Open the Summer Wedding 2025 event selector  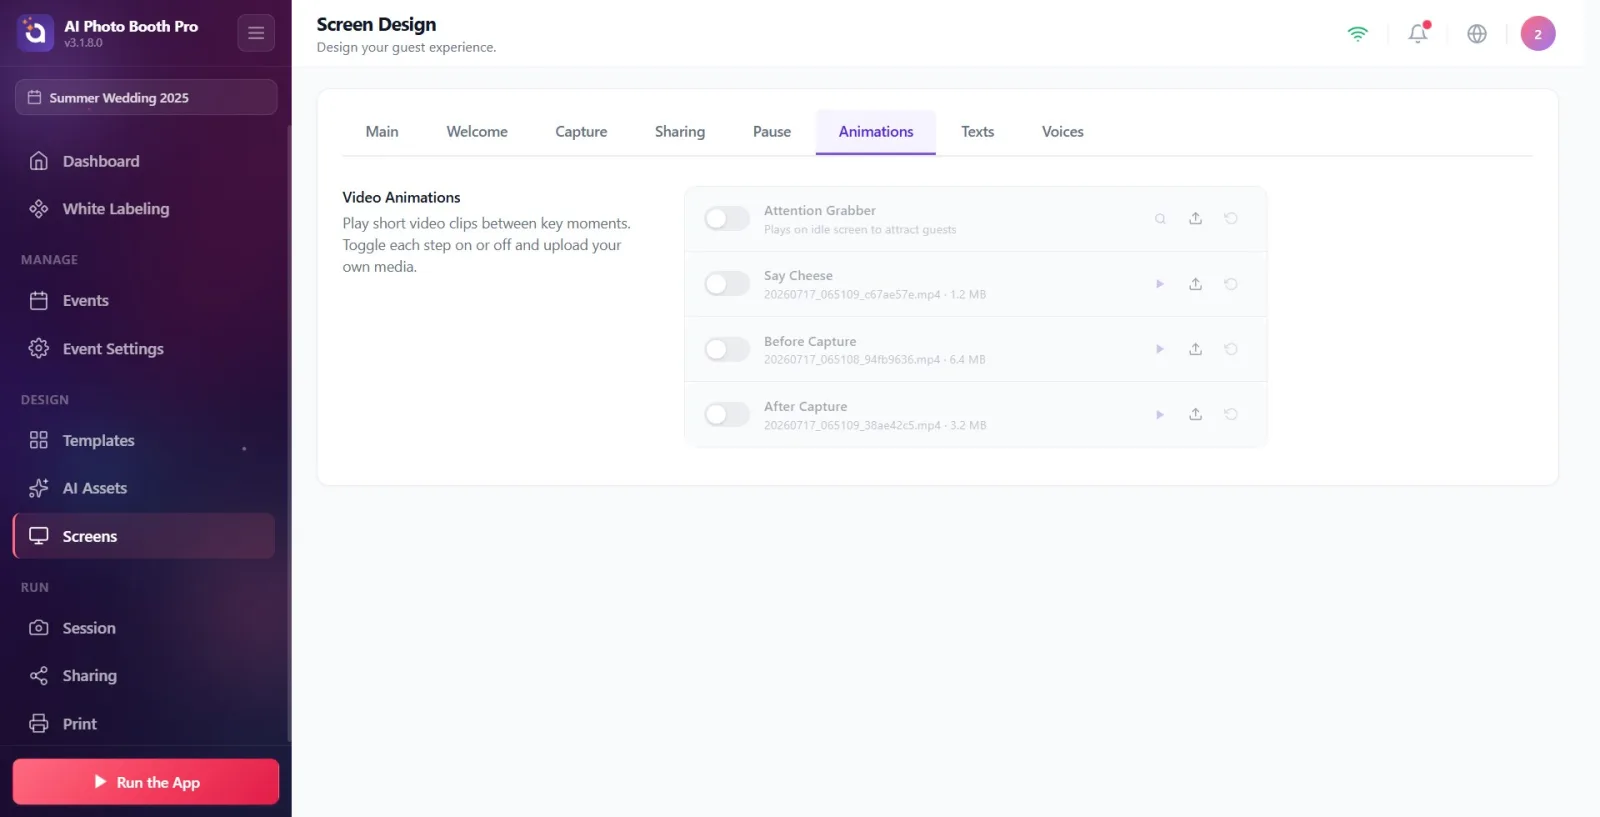click(x=146, y=97)
